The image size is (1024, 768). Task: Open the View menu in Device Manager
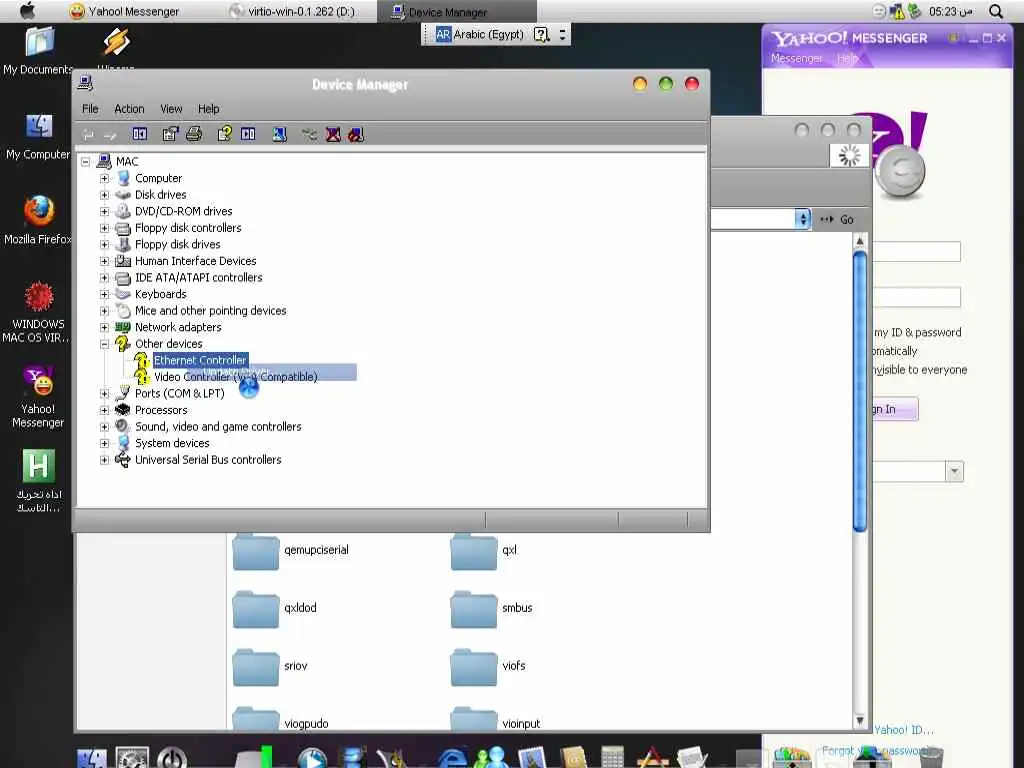[x=171, y=109]
